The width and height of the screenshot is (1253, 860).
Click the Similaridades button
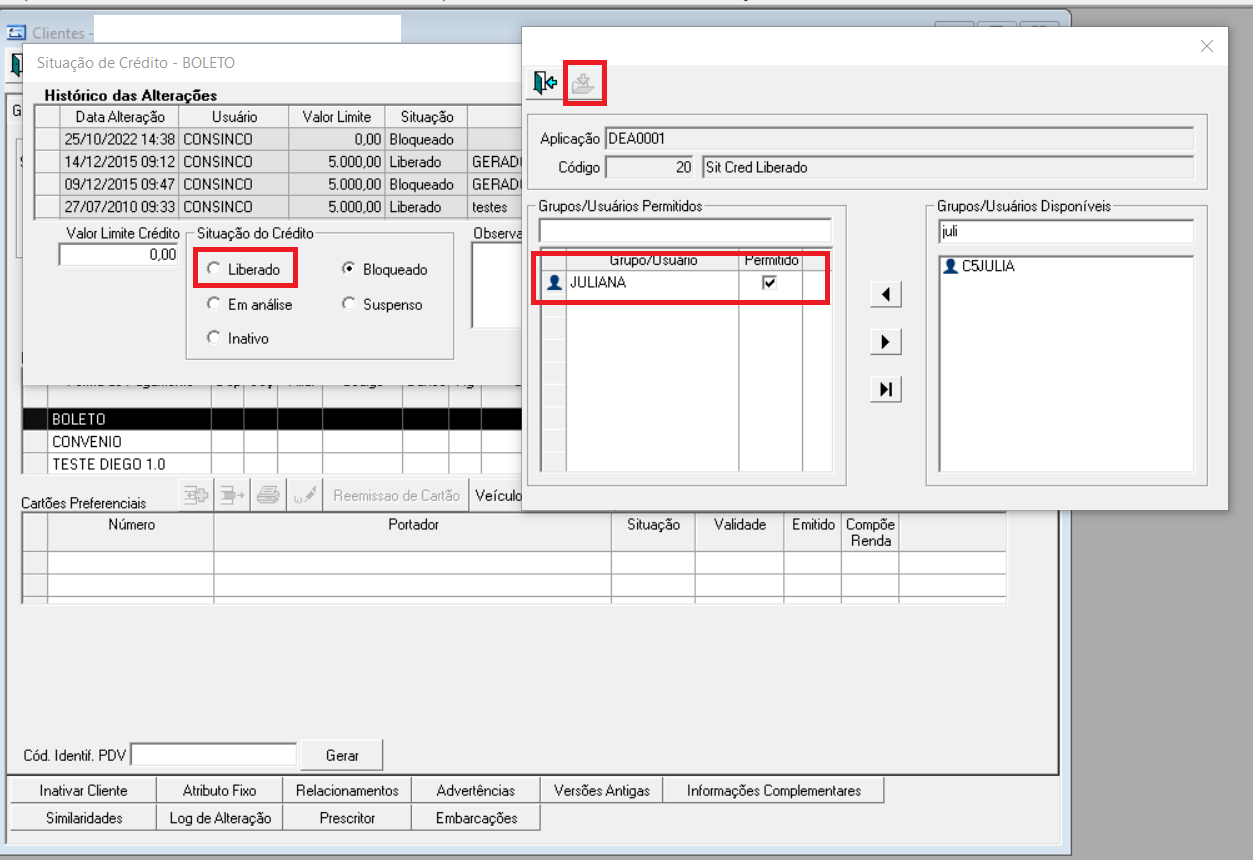tap(83, 817)
